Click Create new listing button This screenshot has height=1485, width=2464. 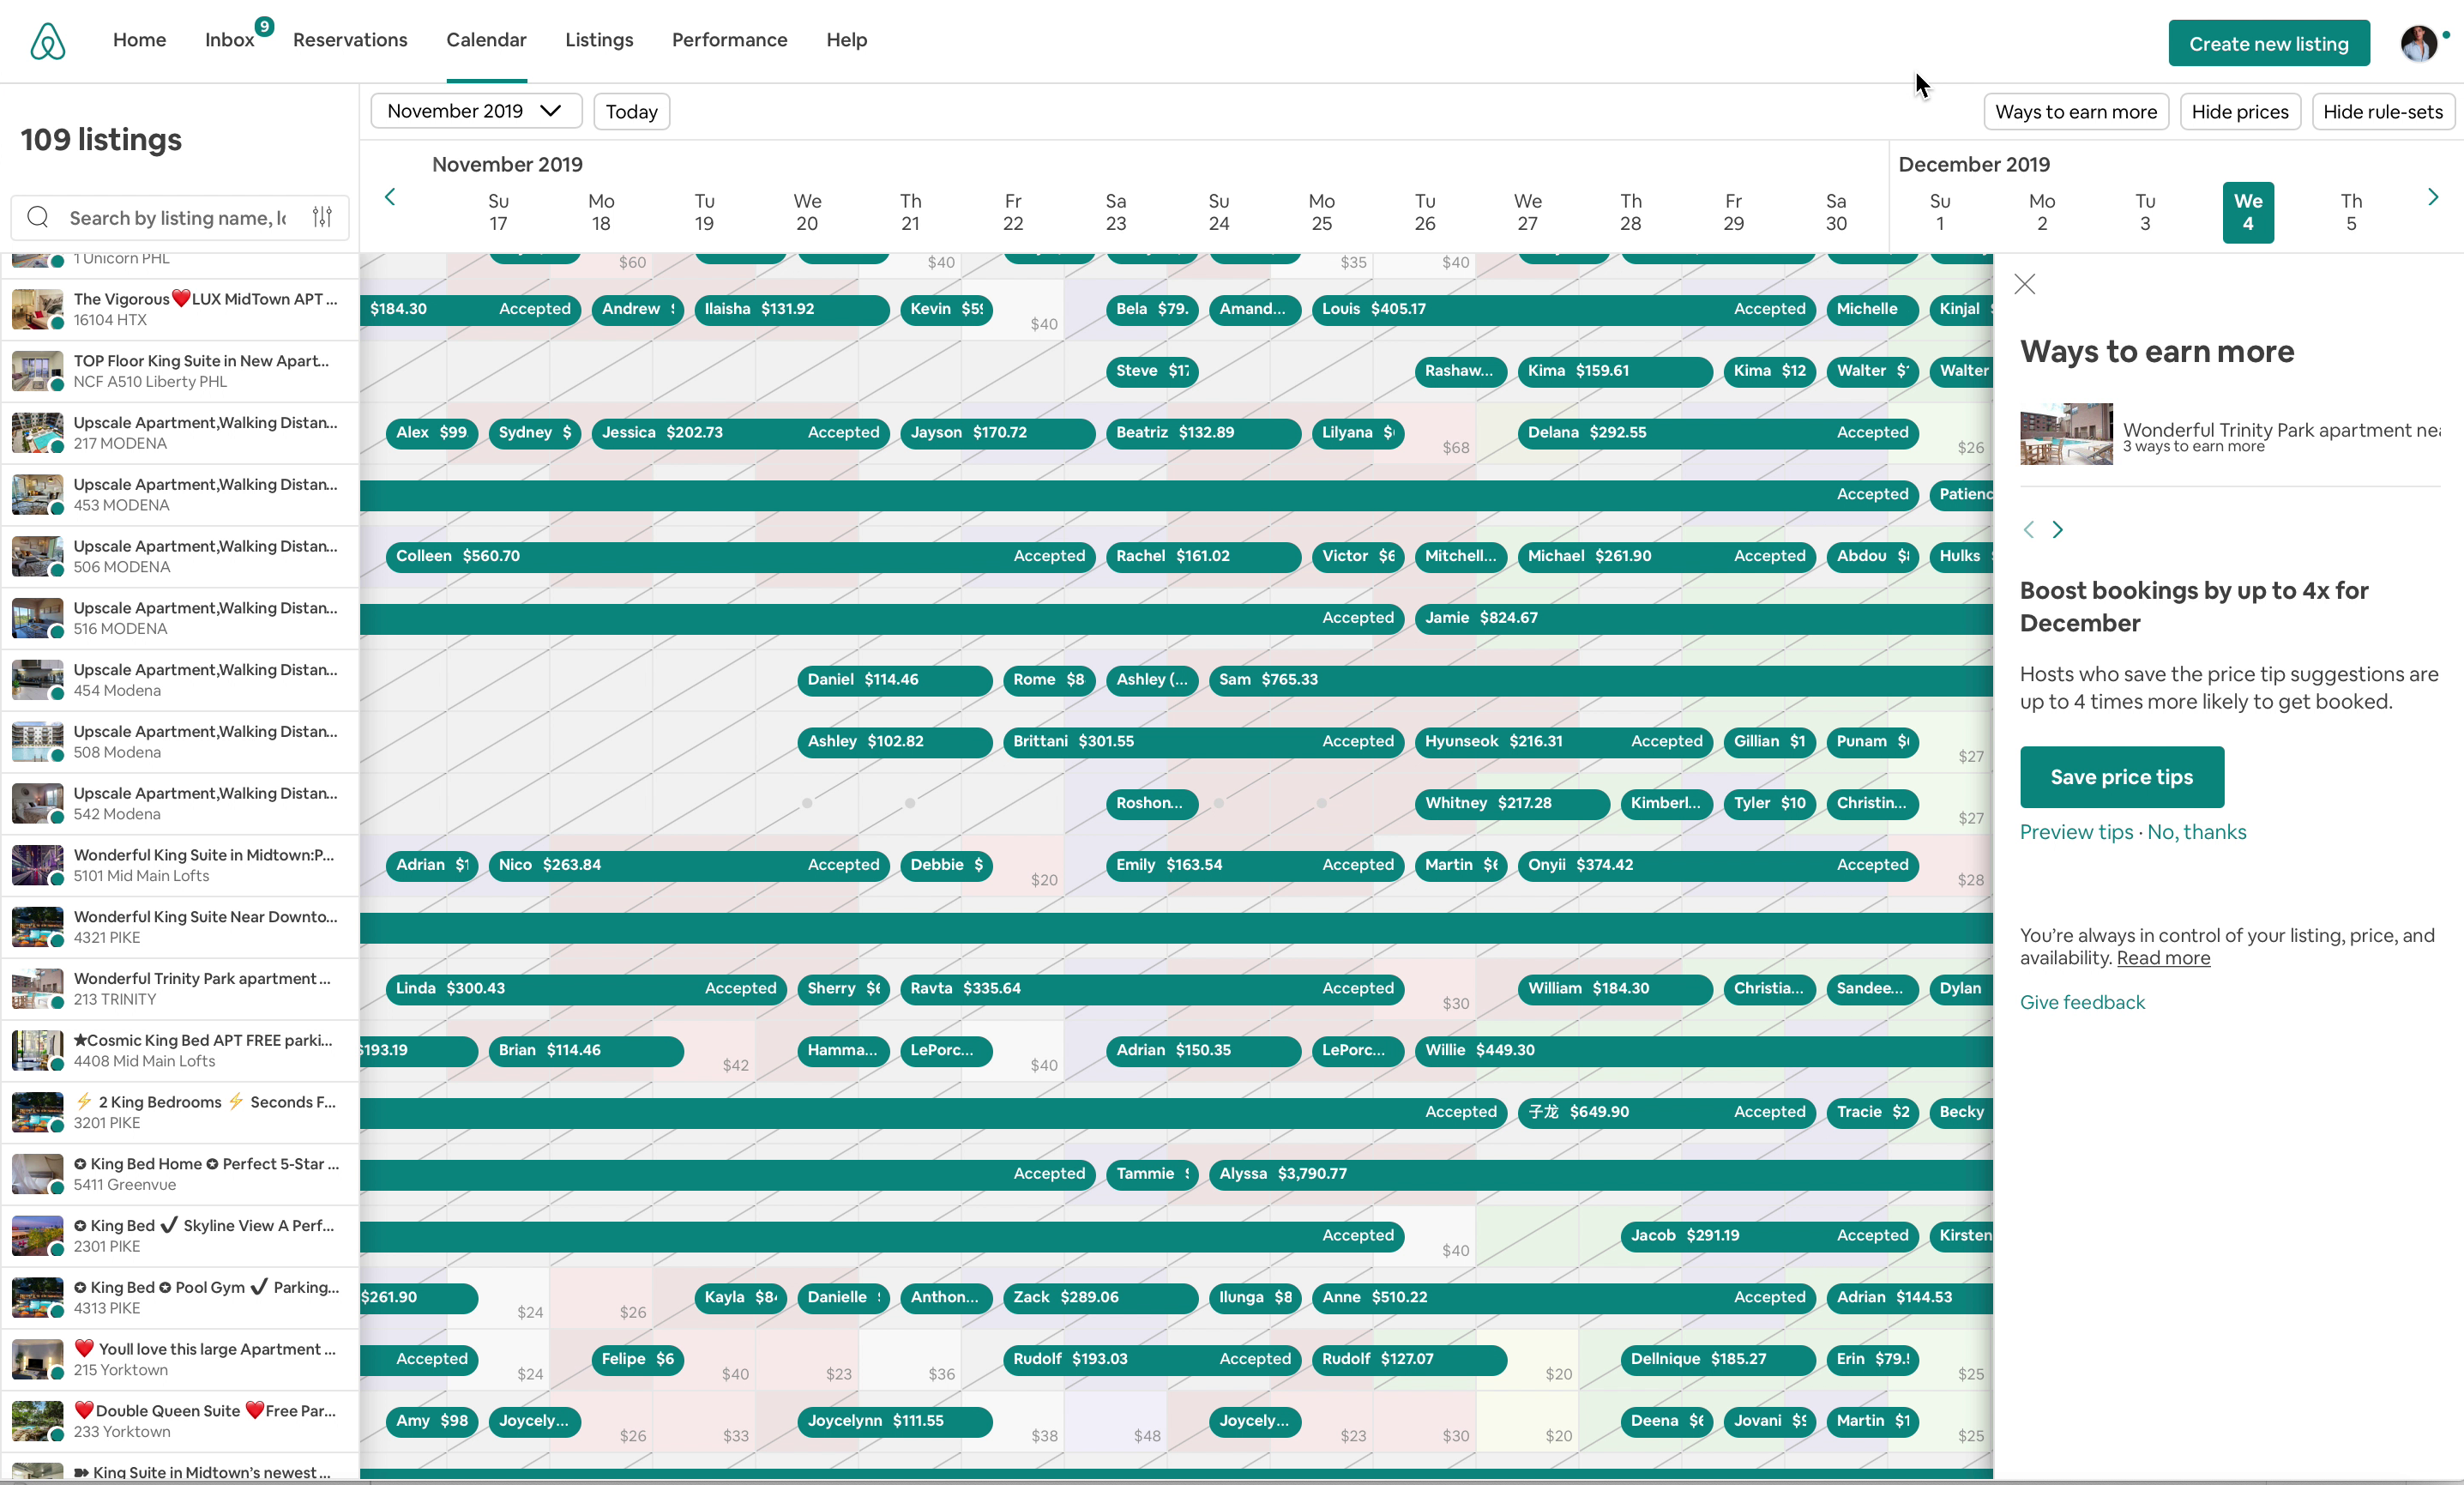2268,43
